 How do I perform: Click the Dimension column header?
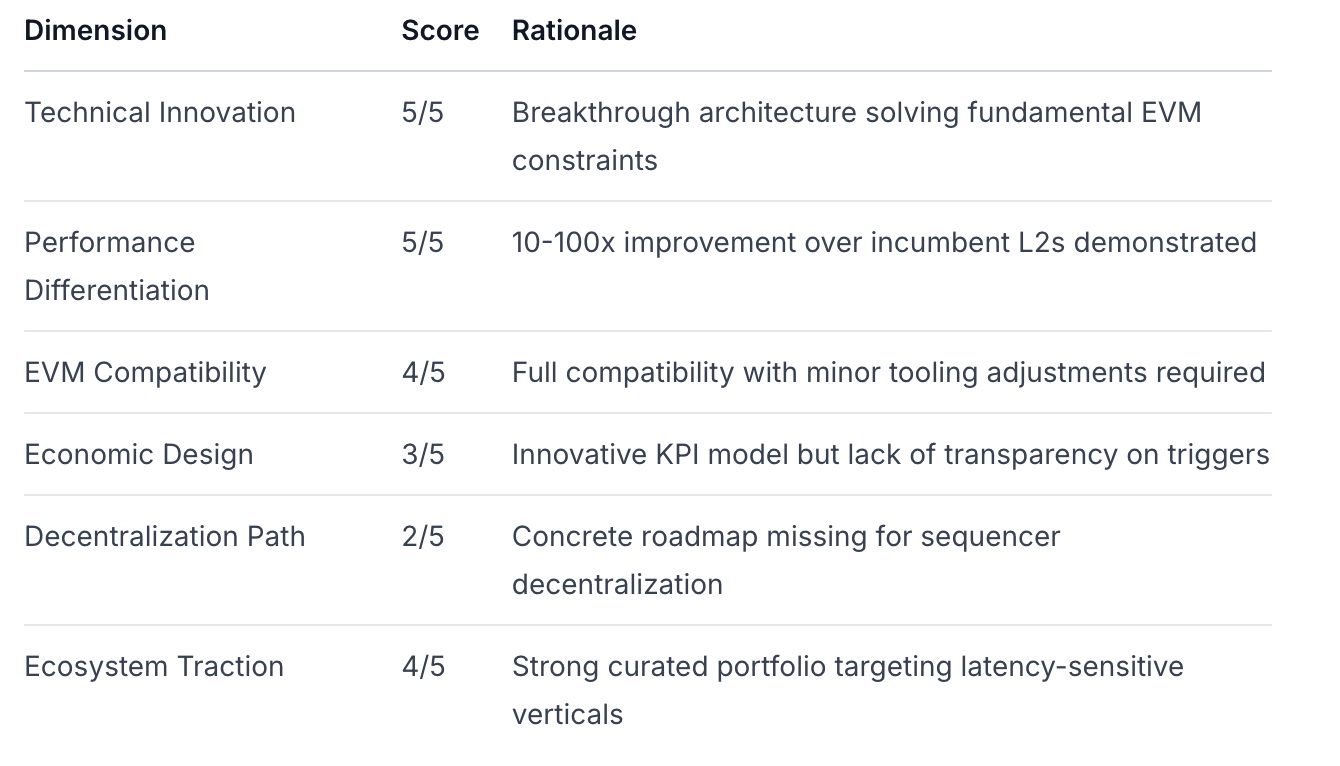96,31
